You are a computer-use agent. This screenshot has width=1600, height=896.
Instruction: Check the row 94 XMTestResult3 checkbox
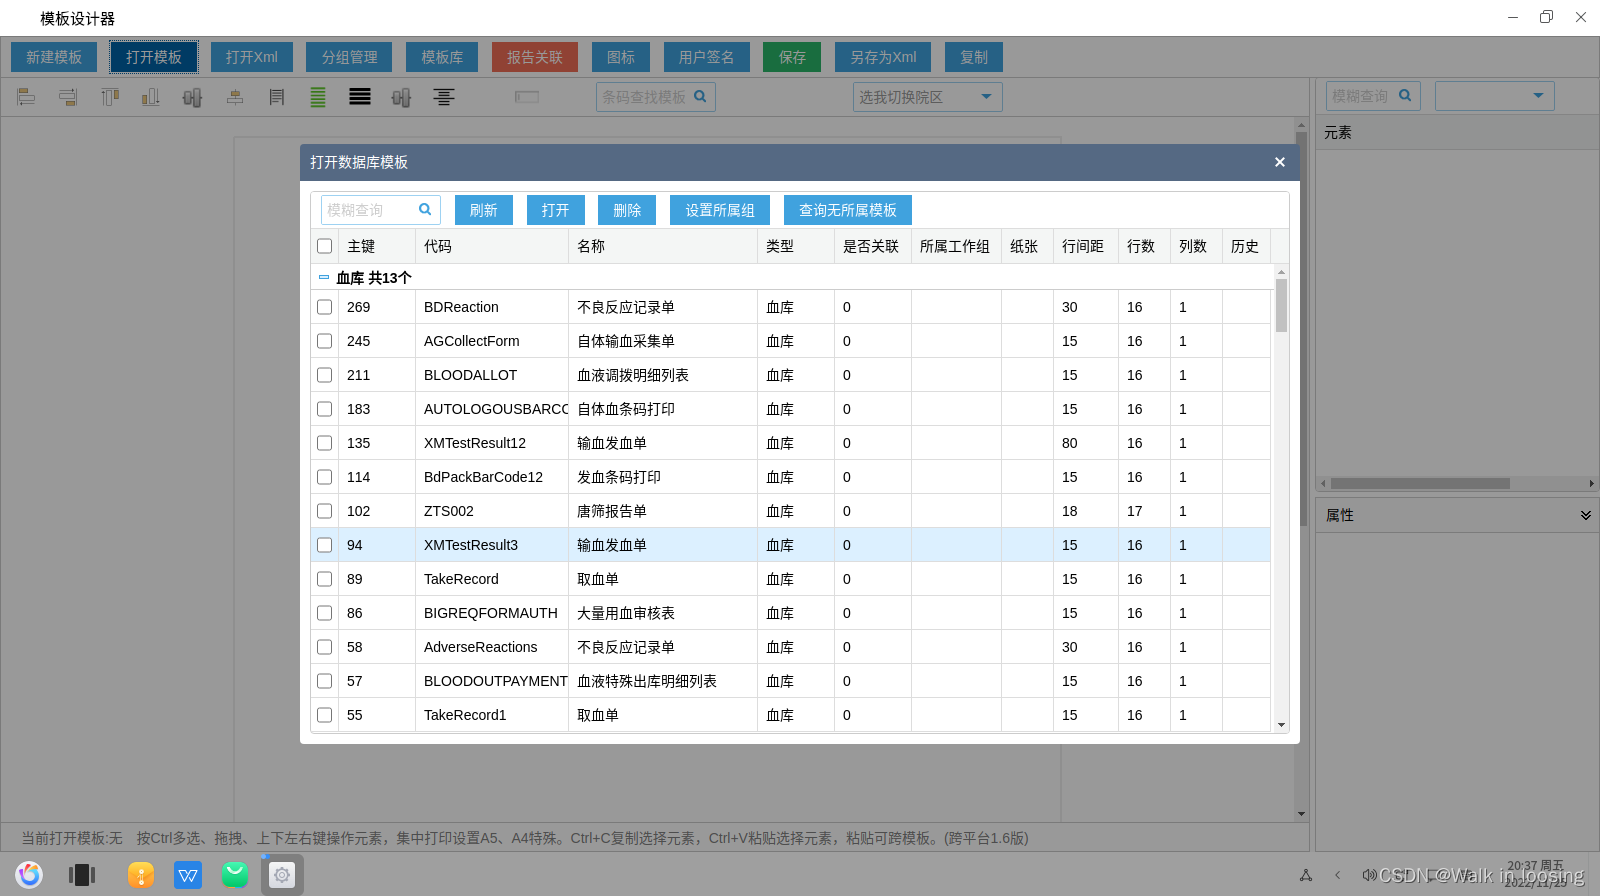point(325,545)
